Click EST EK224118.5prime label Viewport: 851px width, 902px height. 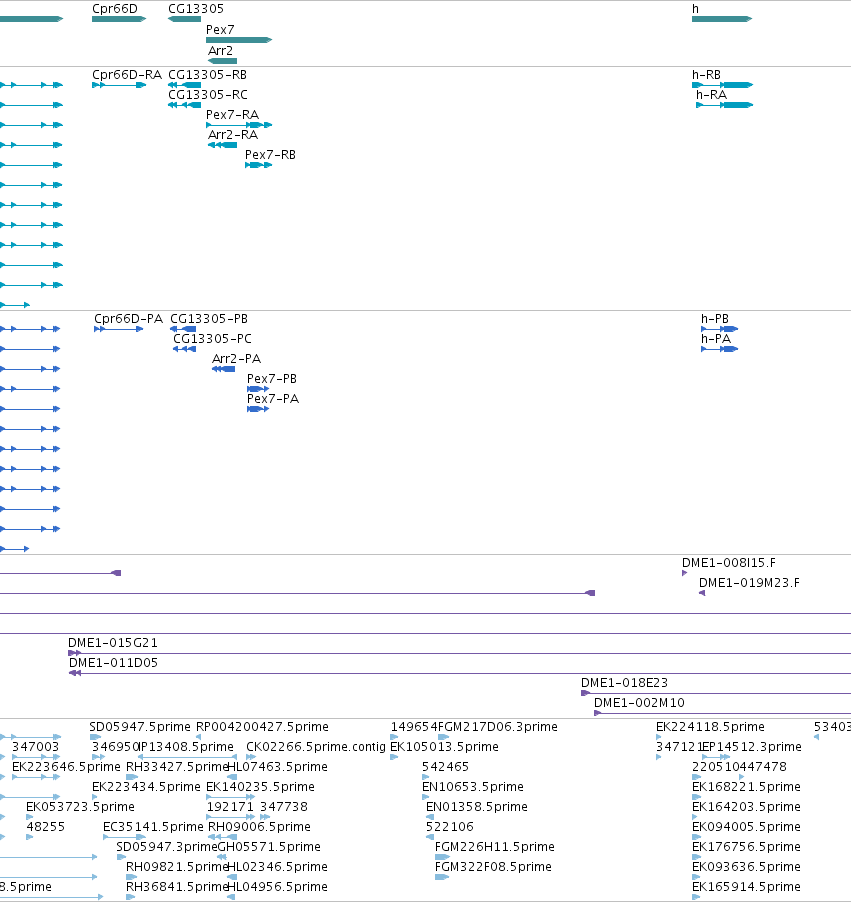(710, 727)
